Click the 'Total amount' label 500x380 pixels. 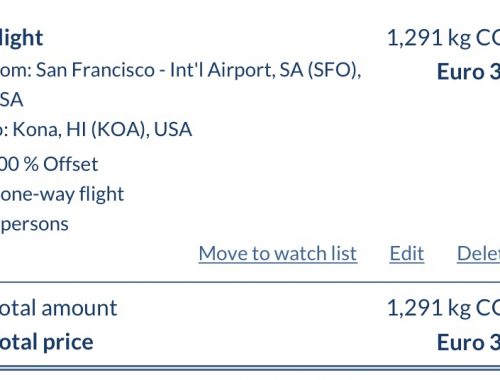point(58,308)
